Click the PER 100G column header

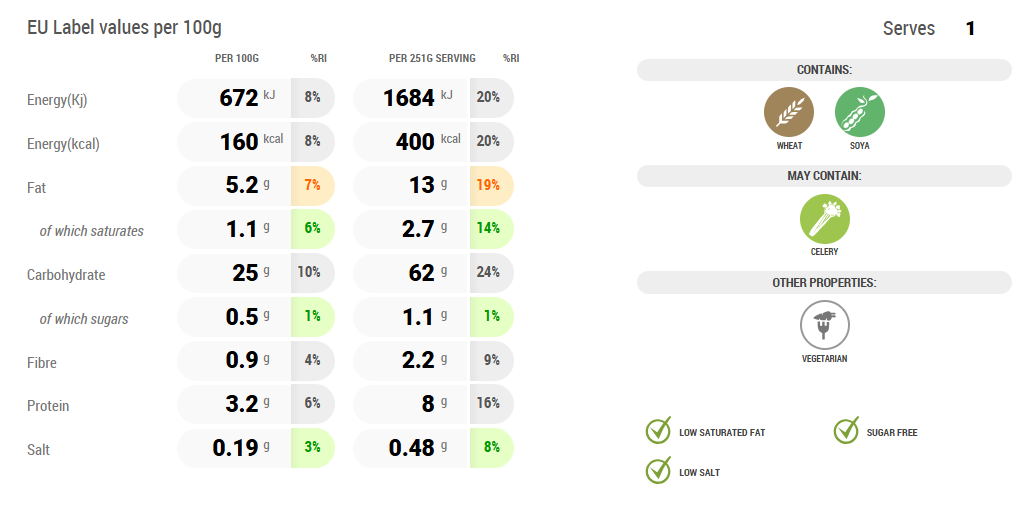(237, 58)
